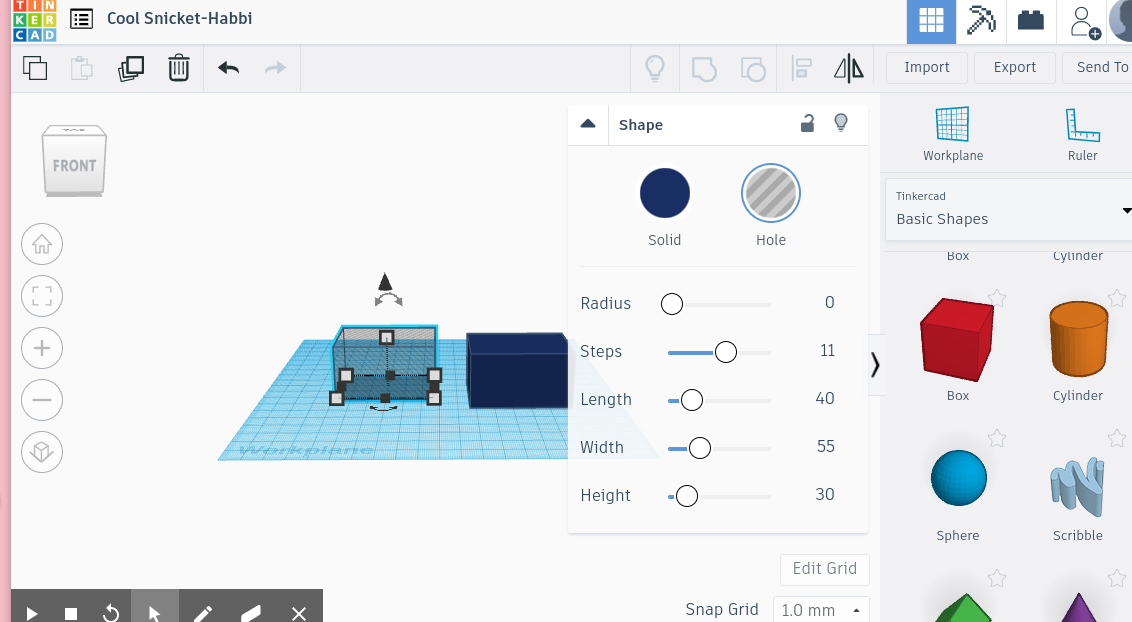Open the Snap Grid dropdown

821,610
